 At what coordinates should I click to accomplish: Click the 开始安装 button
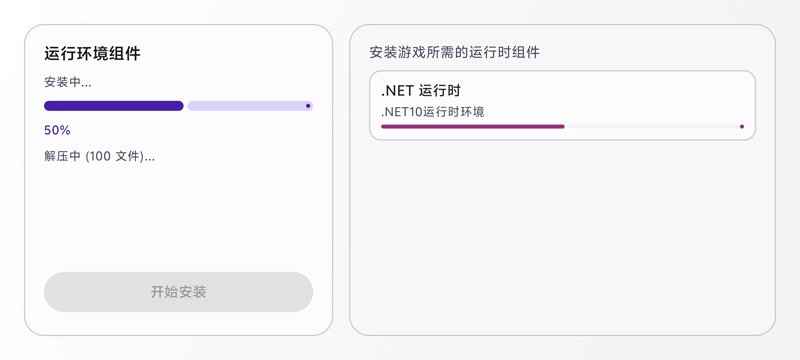178,292
